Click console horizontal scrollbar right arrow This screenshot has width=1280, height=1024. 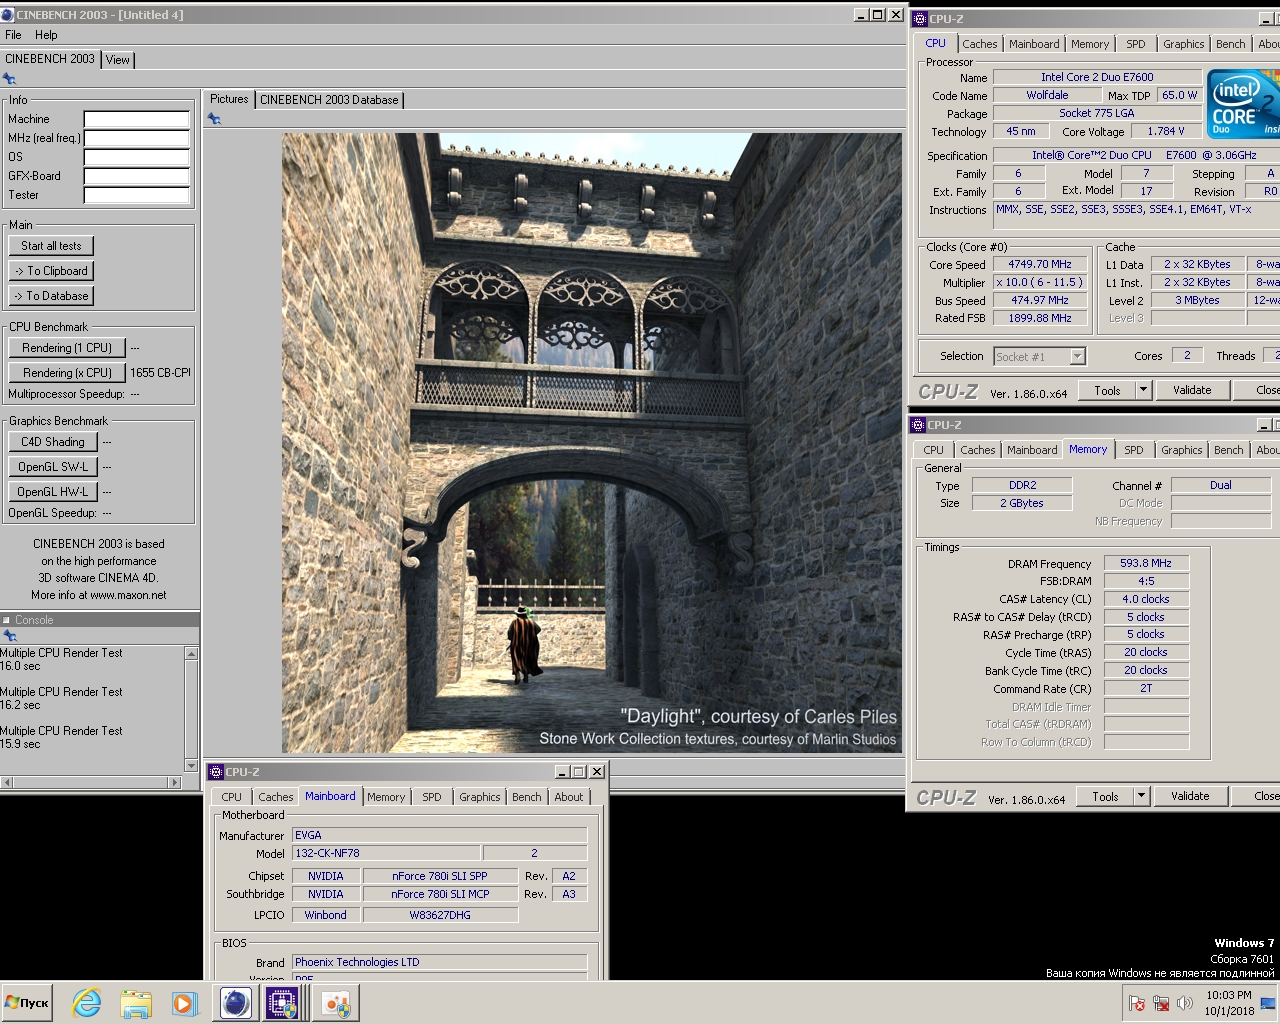pos(176,782)
